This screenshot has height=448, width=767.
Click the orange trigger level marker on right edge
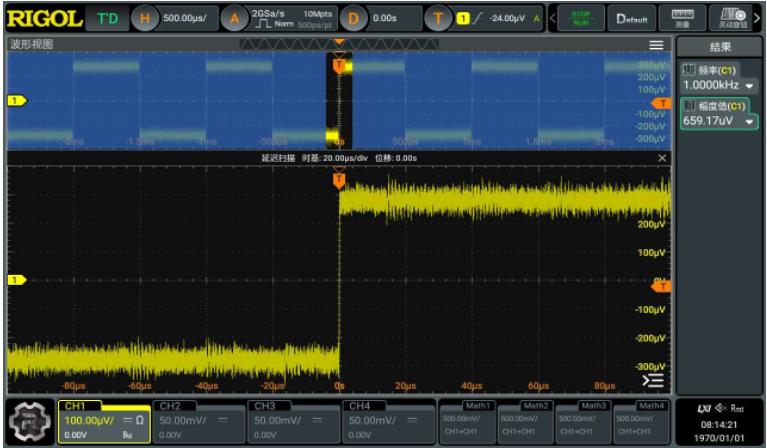[x=661, y=286]
